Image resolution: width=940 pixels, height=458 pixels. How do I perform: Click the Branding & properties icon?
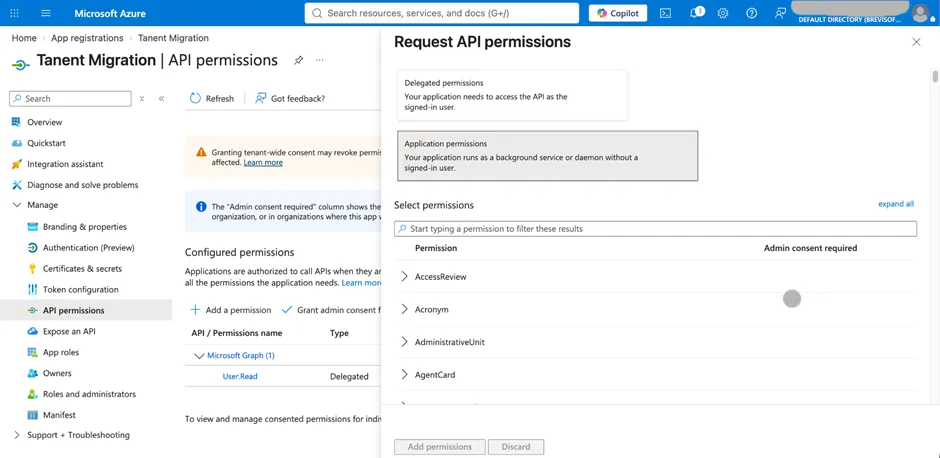[32, 227]
